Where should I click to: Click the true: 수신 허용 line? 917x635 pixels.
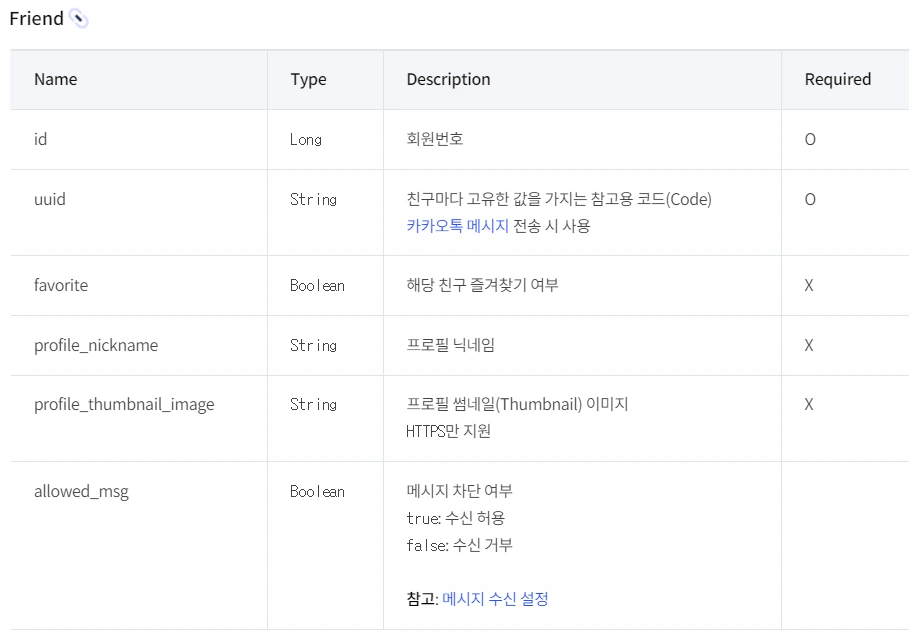pos(455,519)
